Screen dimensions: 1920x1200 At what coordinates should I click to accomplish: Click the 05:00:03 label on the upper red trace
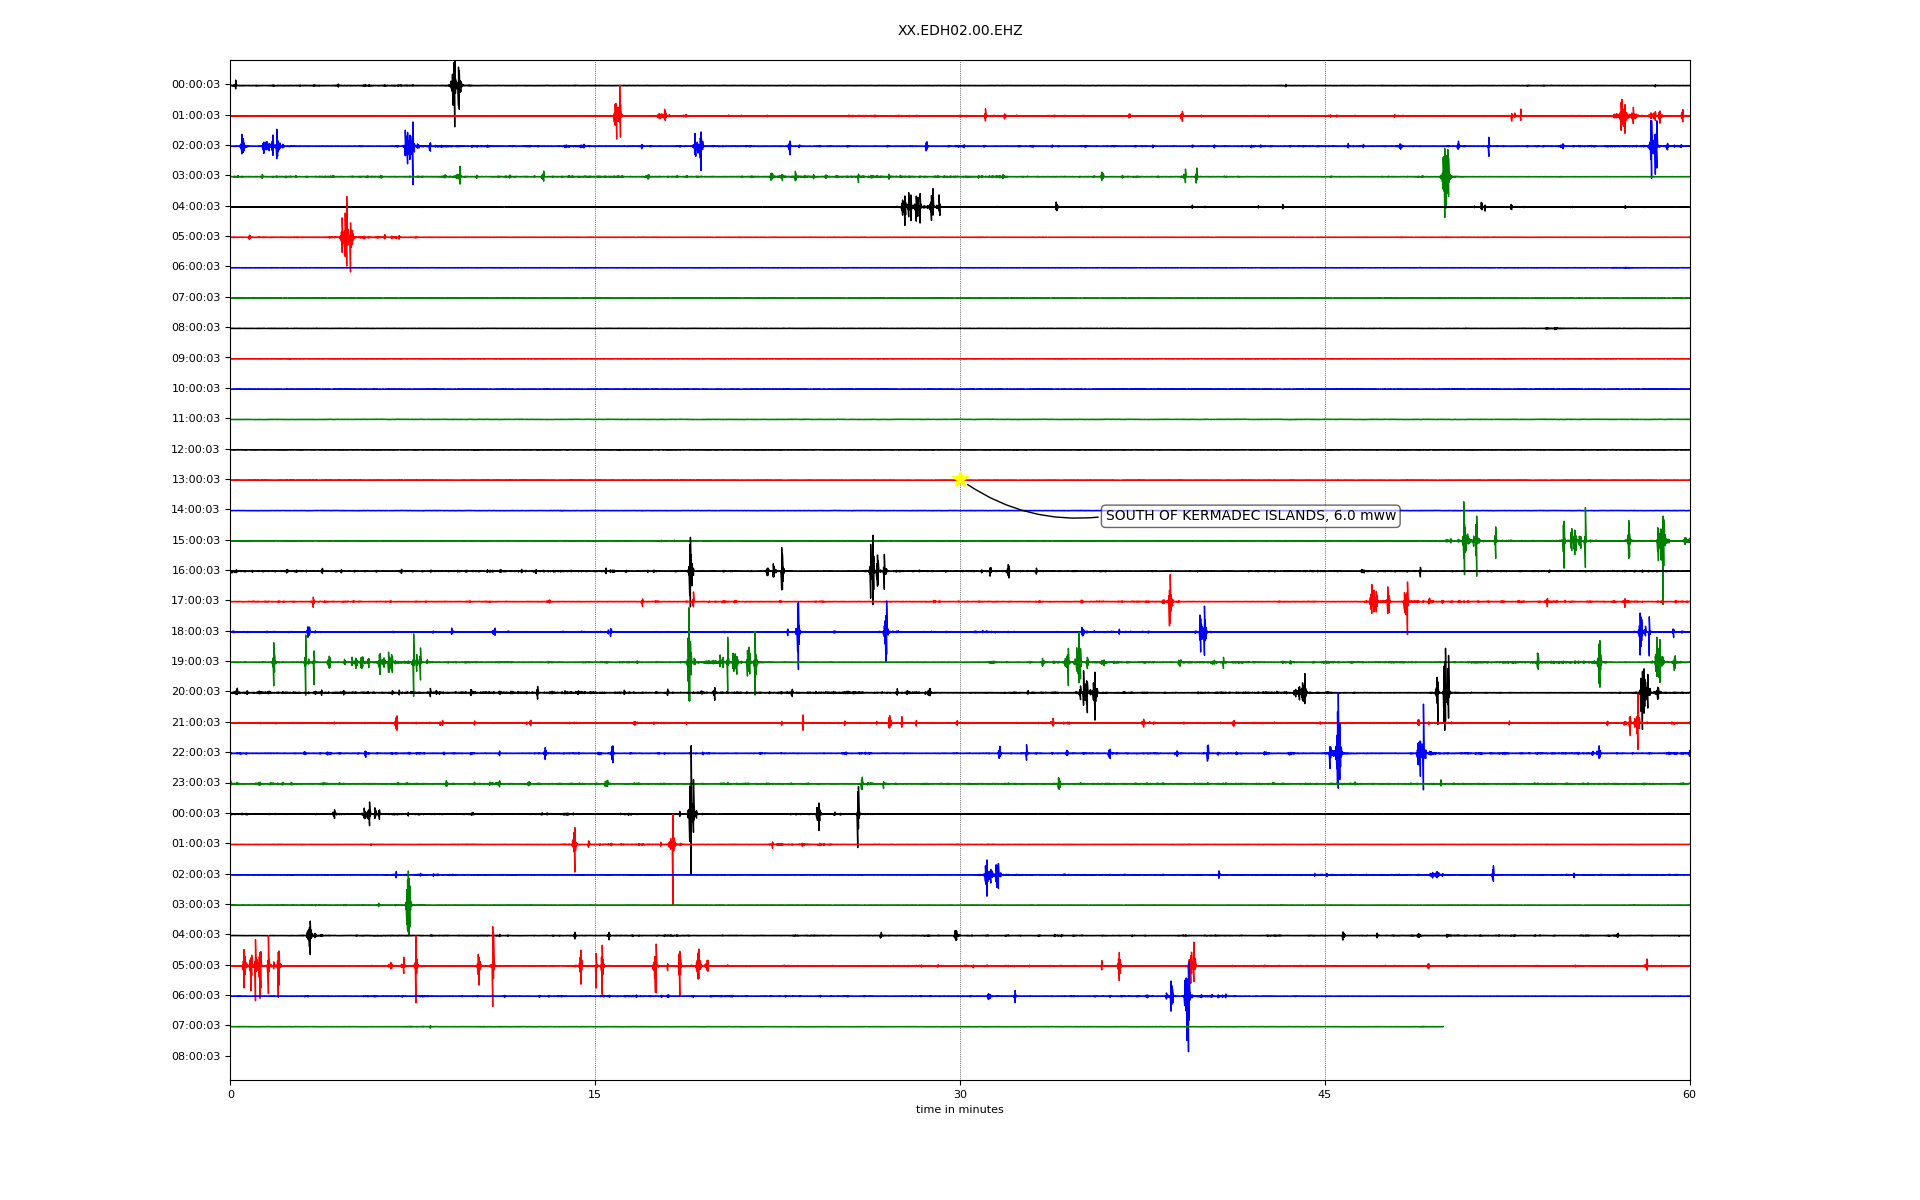point(196,237)
